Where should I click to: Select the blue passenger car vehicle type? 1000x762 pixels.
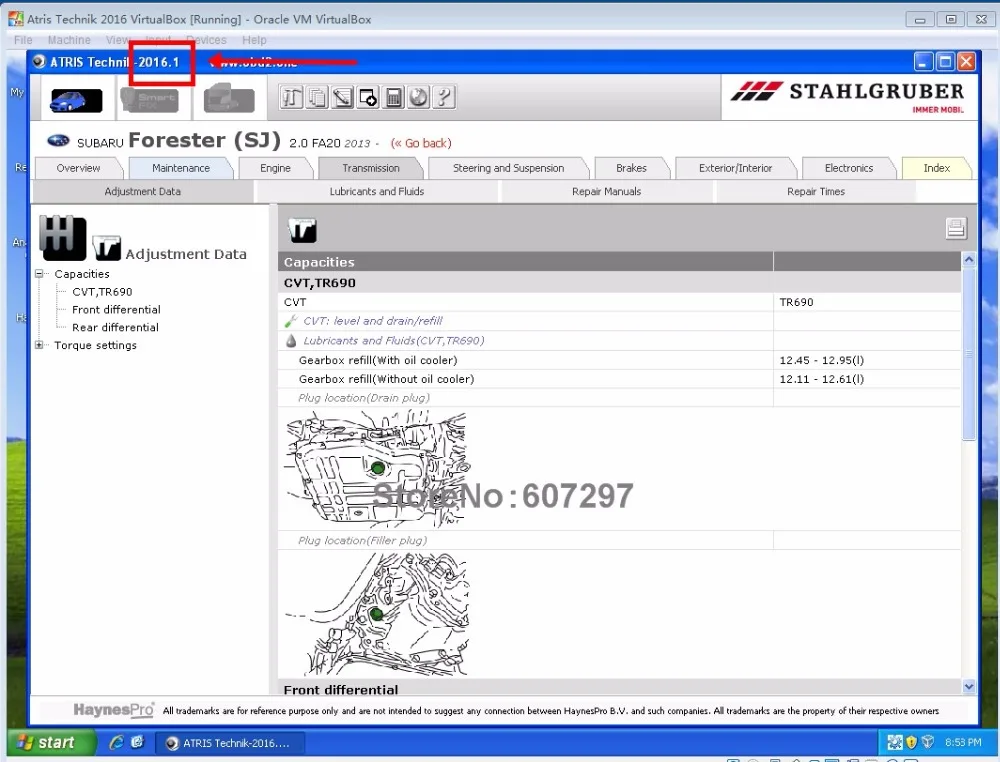point(76,101)
